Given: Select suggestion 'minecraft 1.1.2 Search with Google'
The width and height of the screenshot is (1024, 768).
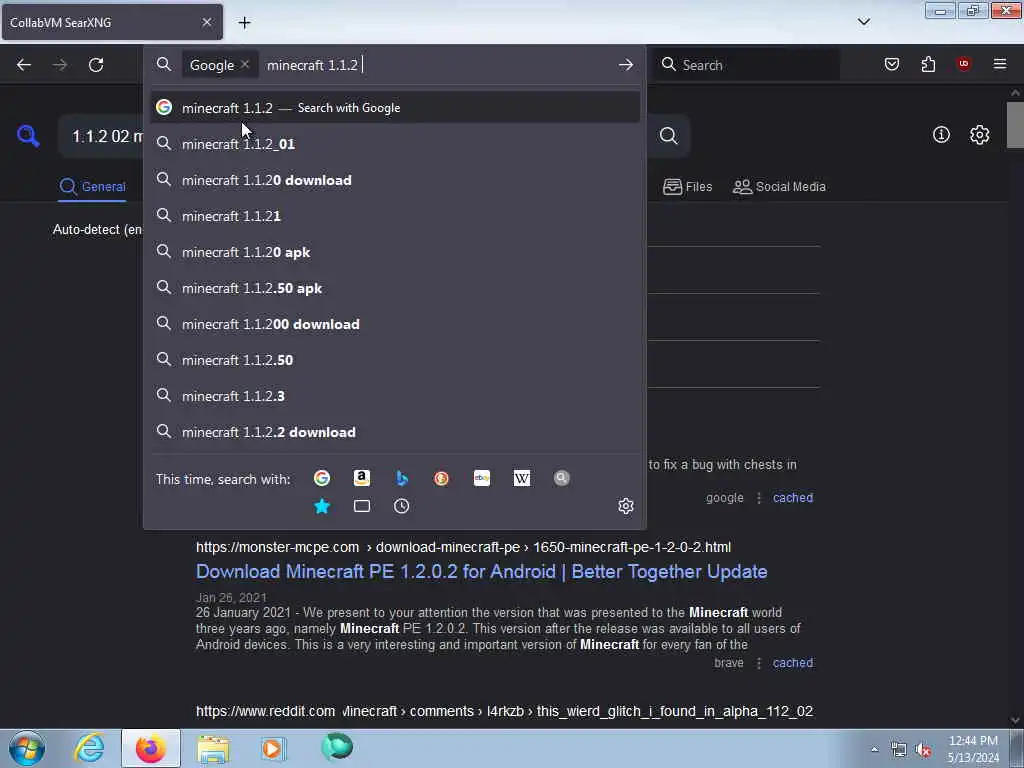Looking at the screenshot, I should coord(395,108).
